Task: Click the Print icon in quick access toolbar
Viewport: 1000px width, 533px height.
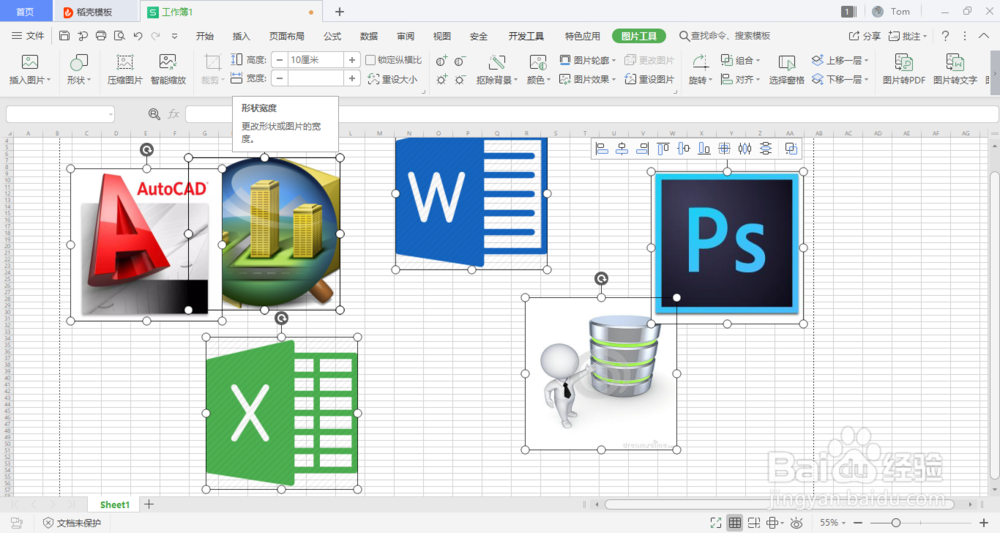Action: pyautogui.click(x=101, y=36)
